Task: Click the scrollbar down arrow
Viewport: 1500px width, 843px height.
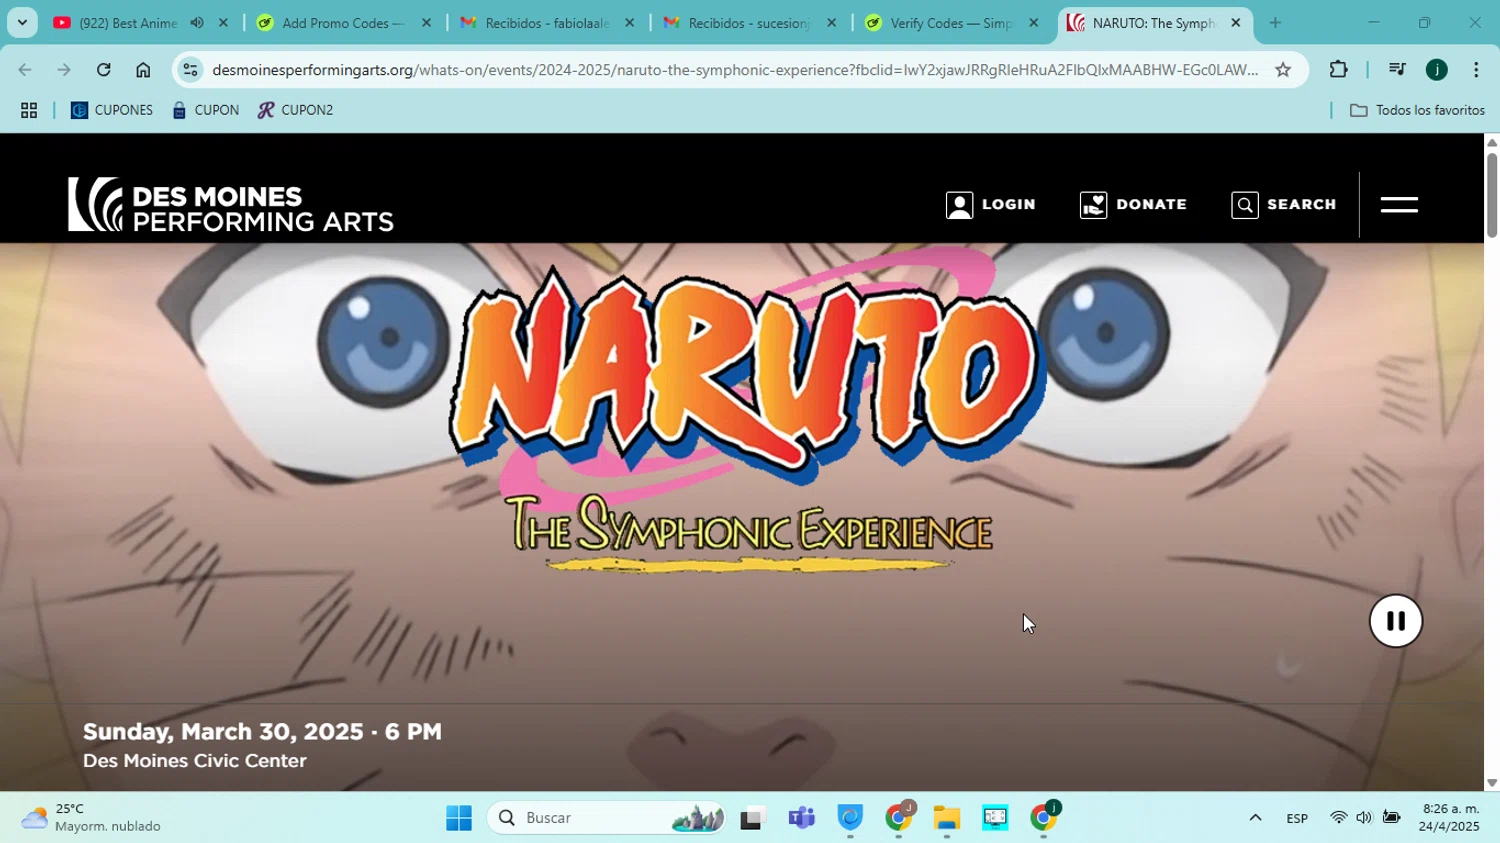Action: click(1492, 783)
